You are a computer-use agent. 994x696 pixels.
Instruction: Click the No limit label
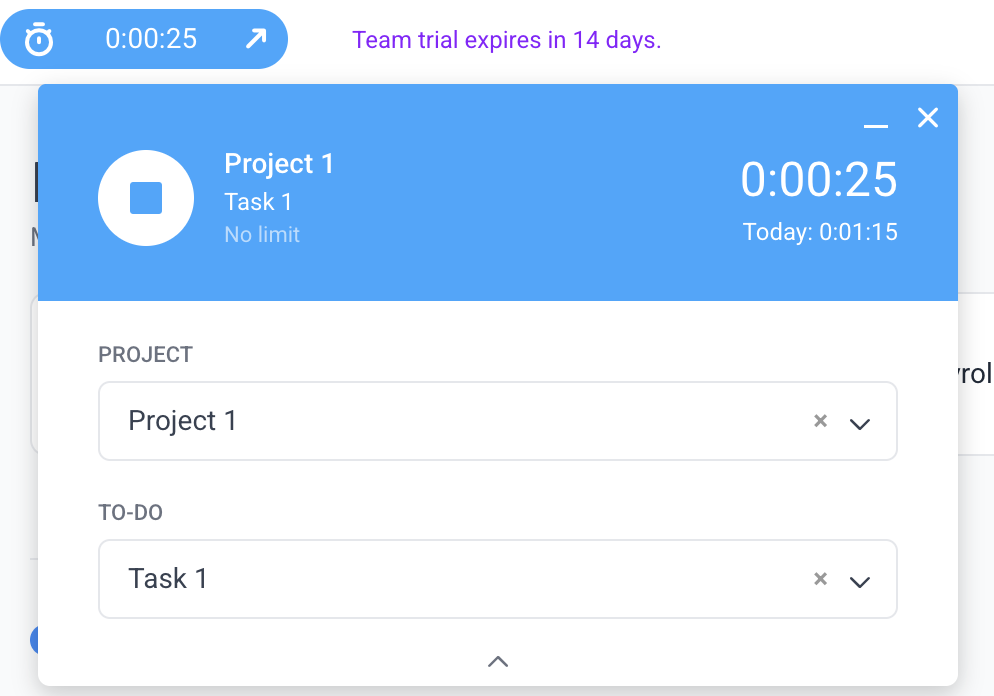click(262, 235)
